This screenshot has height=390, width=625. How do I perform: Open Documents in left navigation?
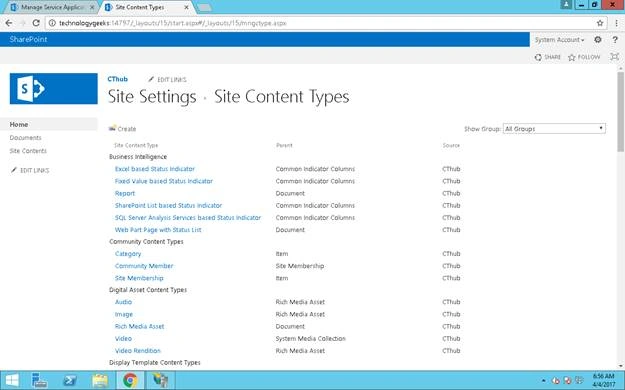[x=26, y=138]
